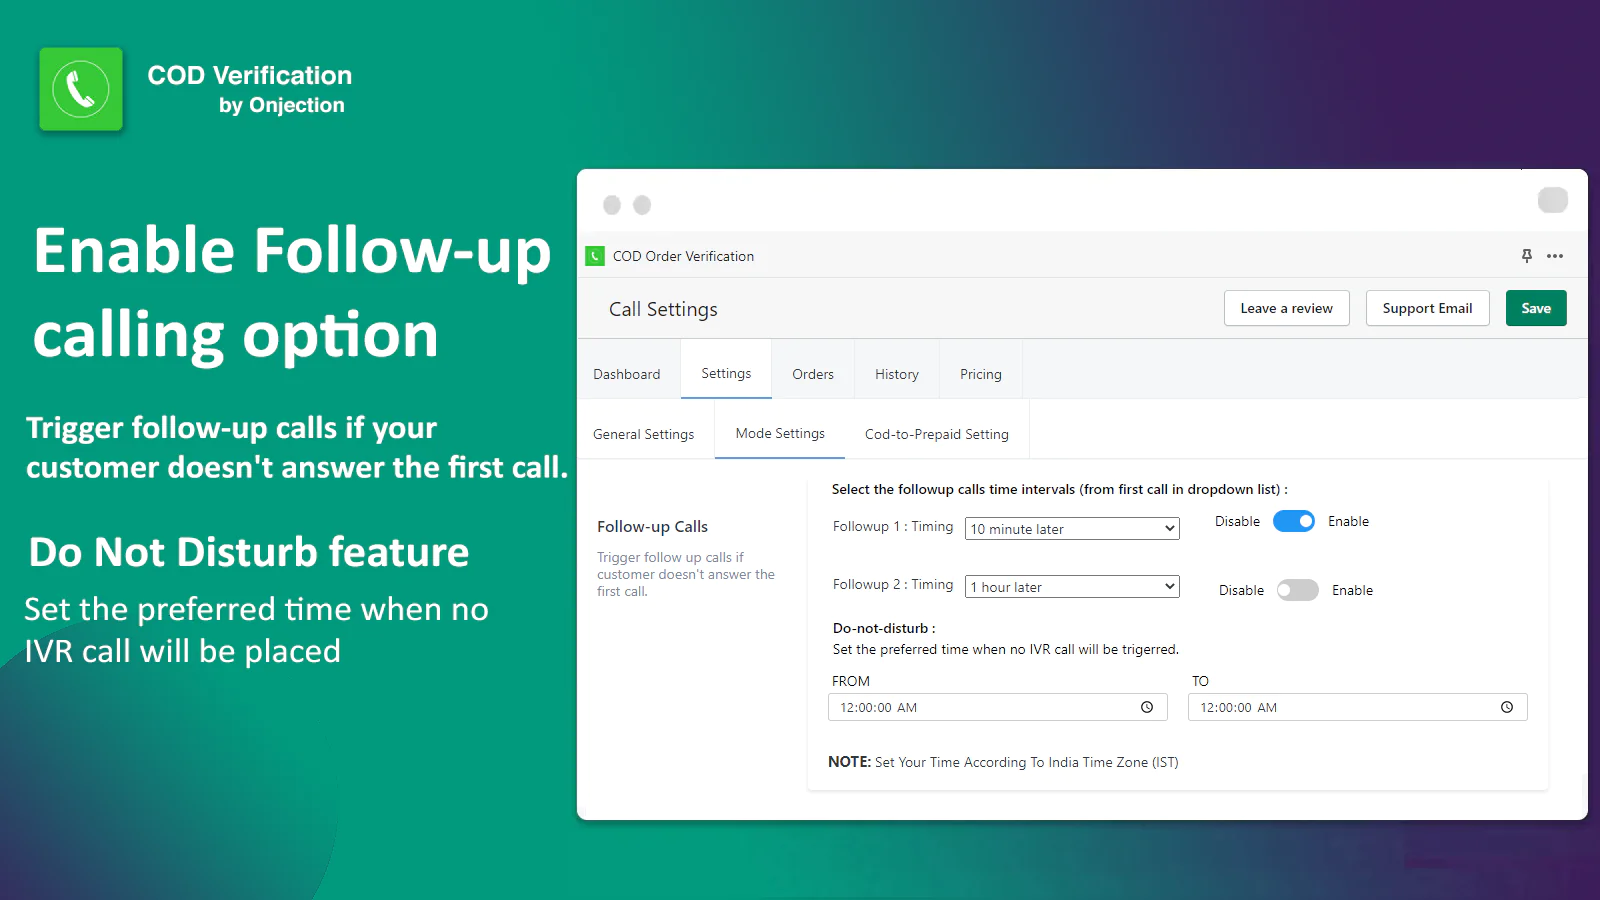
Task: Click the Leave a review button
Action: point(1286,308)
